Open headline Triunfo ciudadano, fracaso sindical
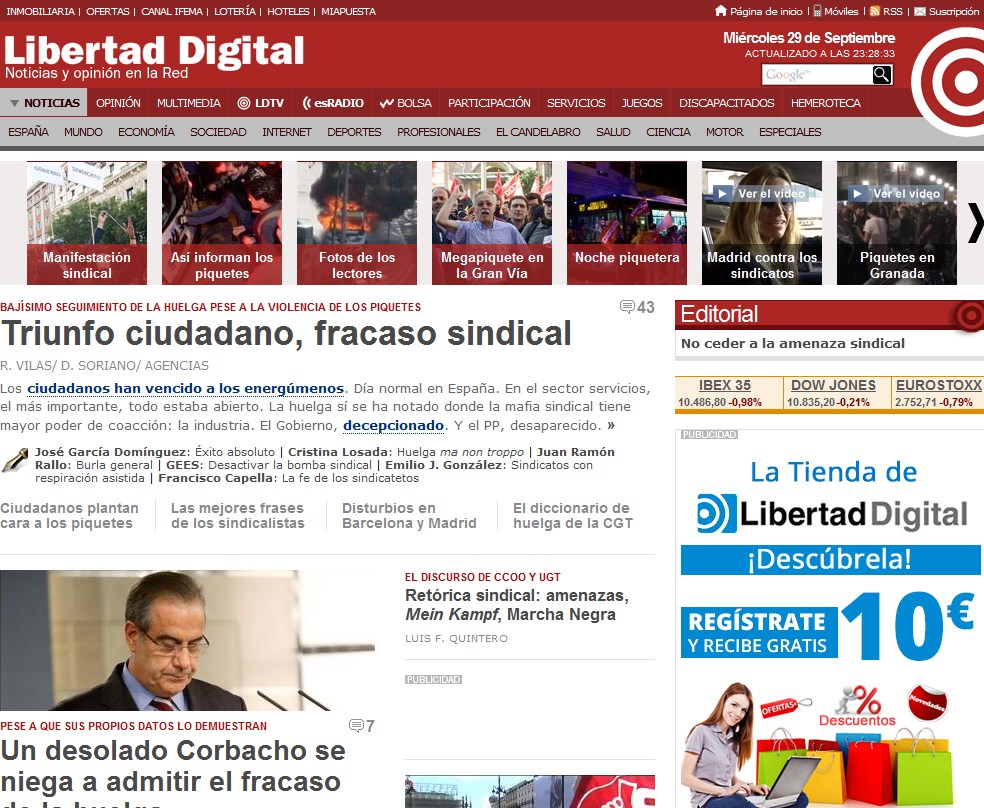The width and height of the screenshot is (984, 808). pyautogui.click(x=286, y=333)
